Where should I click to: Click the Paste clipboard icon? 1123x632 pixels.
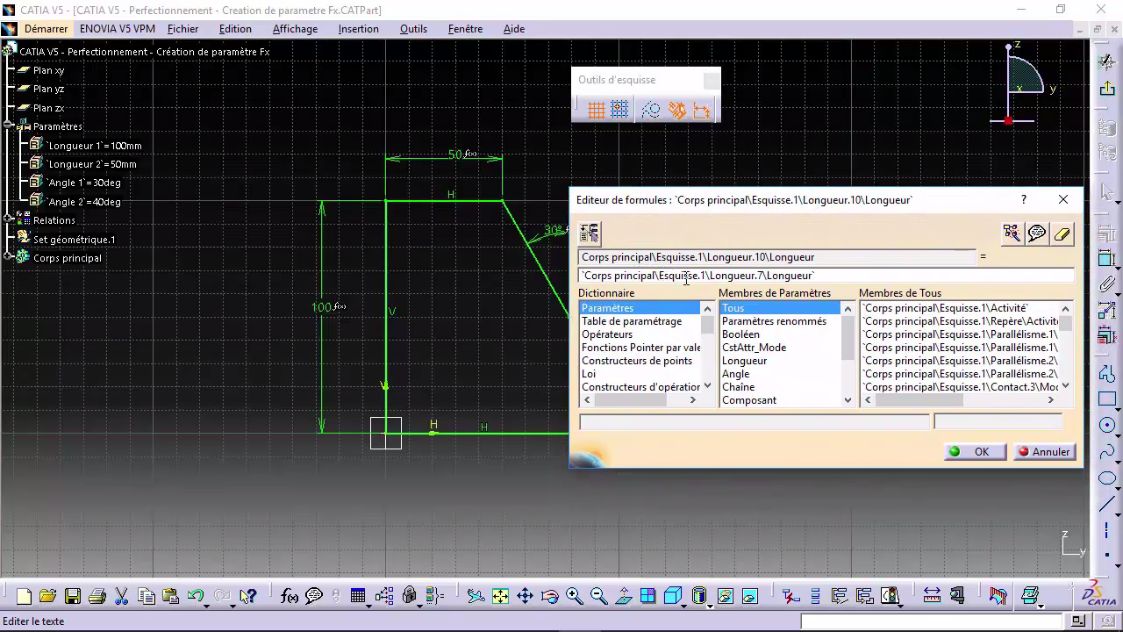[170, 596]
